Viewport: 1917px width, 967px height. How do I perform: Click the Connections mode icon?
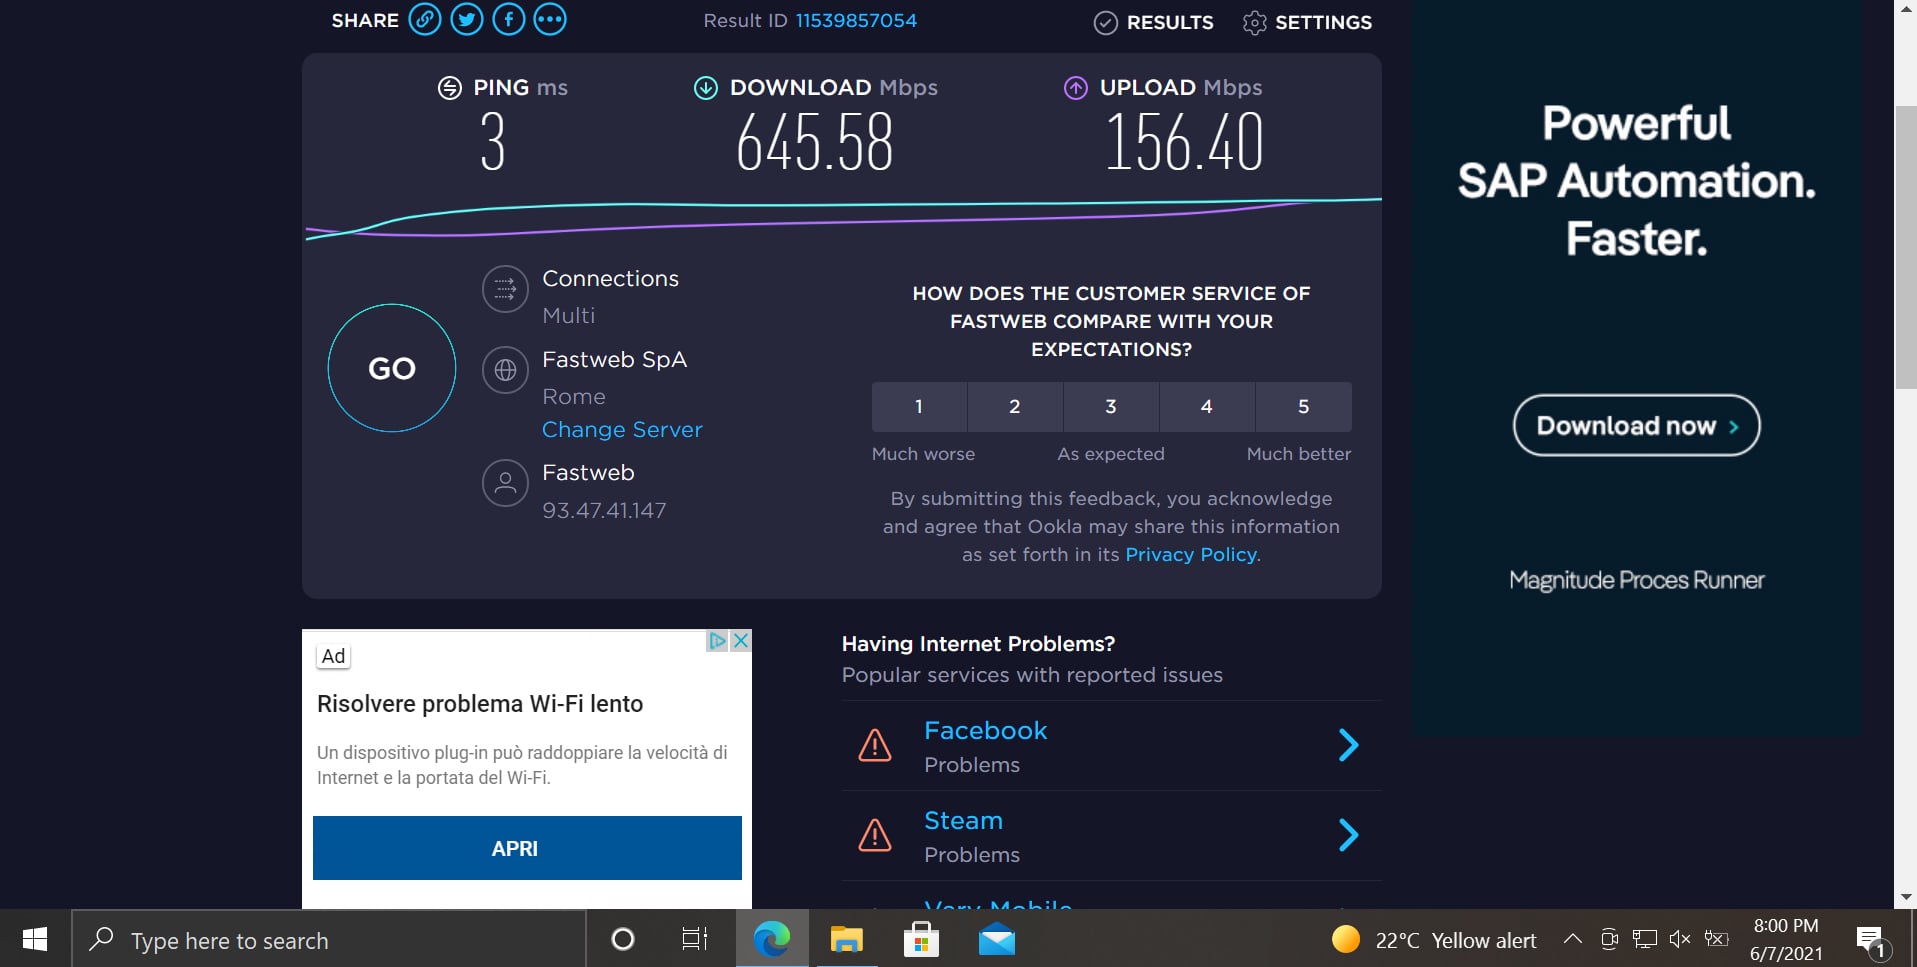click(x=505, y=290)
